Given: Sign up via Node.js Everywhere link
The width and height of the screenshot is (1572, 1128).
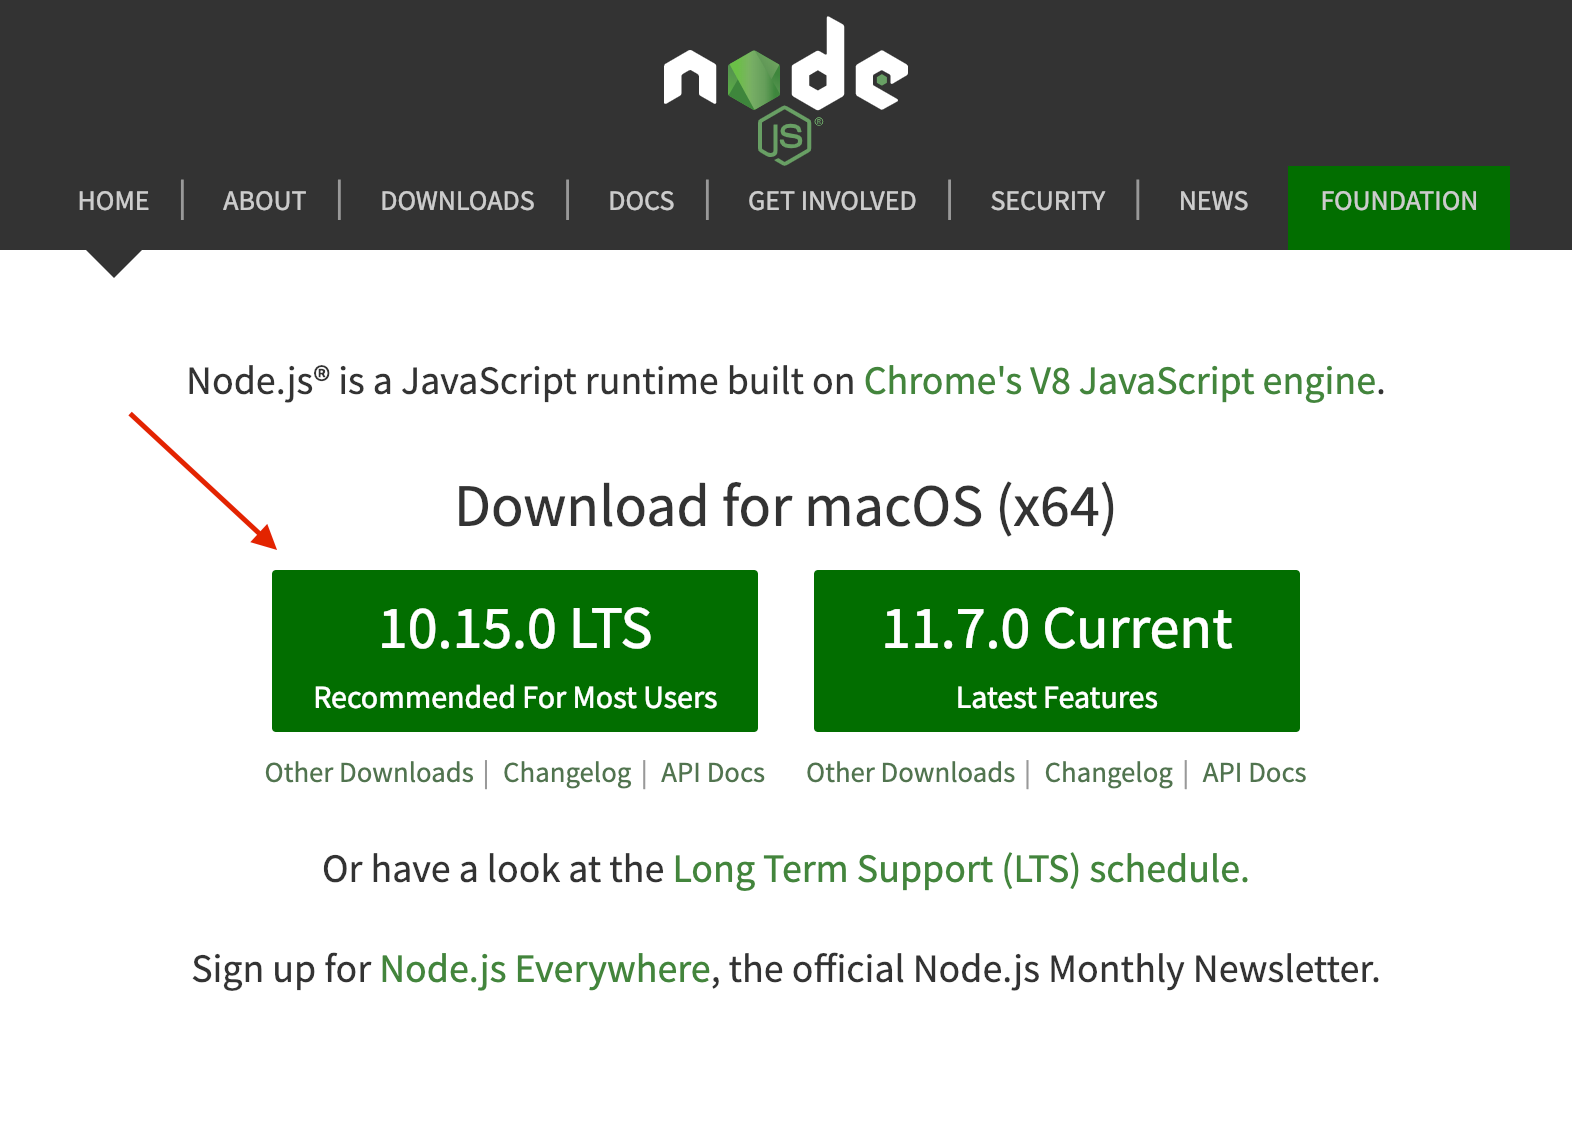Looking at the screenshot, I should click(x=545, y=970).
